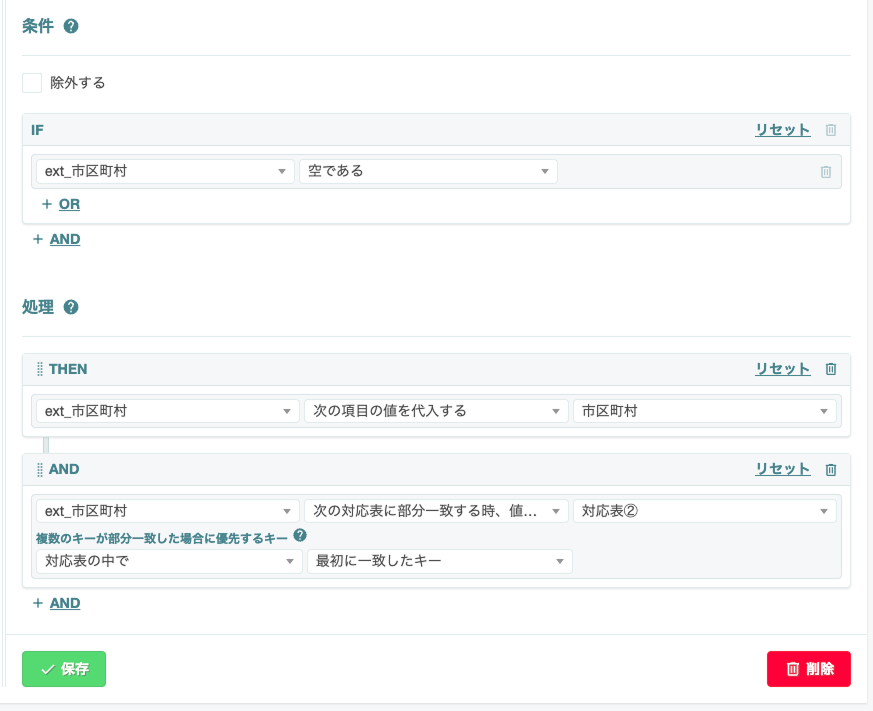The height and width of the screenshot is (711, 873).
Task: Open help icon next to 条件 heading
Action: point(71,26)
